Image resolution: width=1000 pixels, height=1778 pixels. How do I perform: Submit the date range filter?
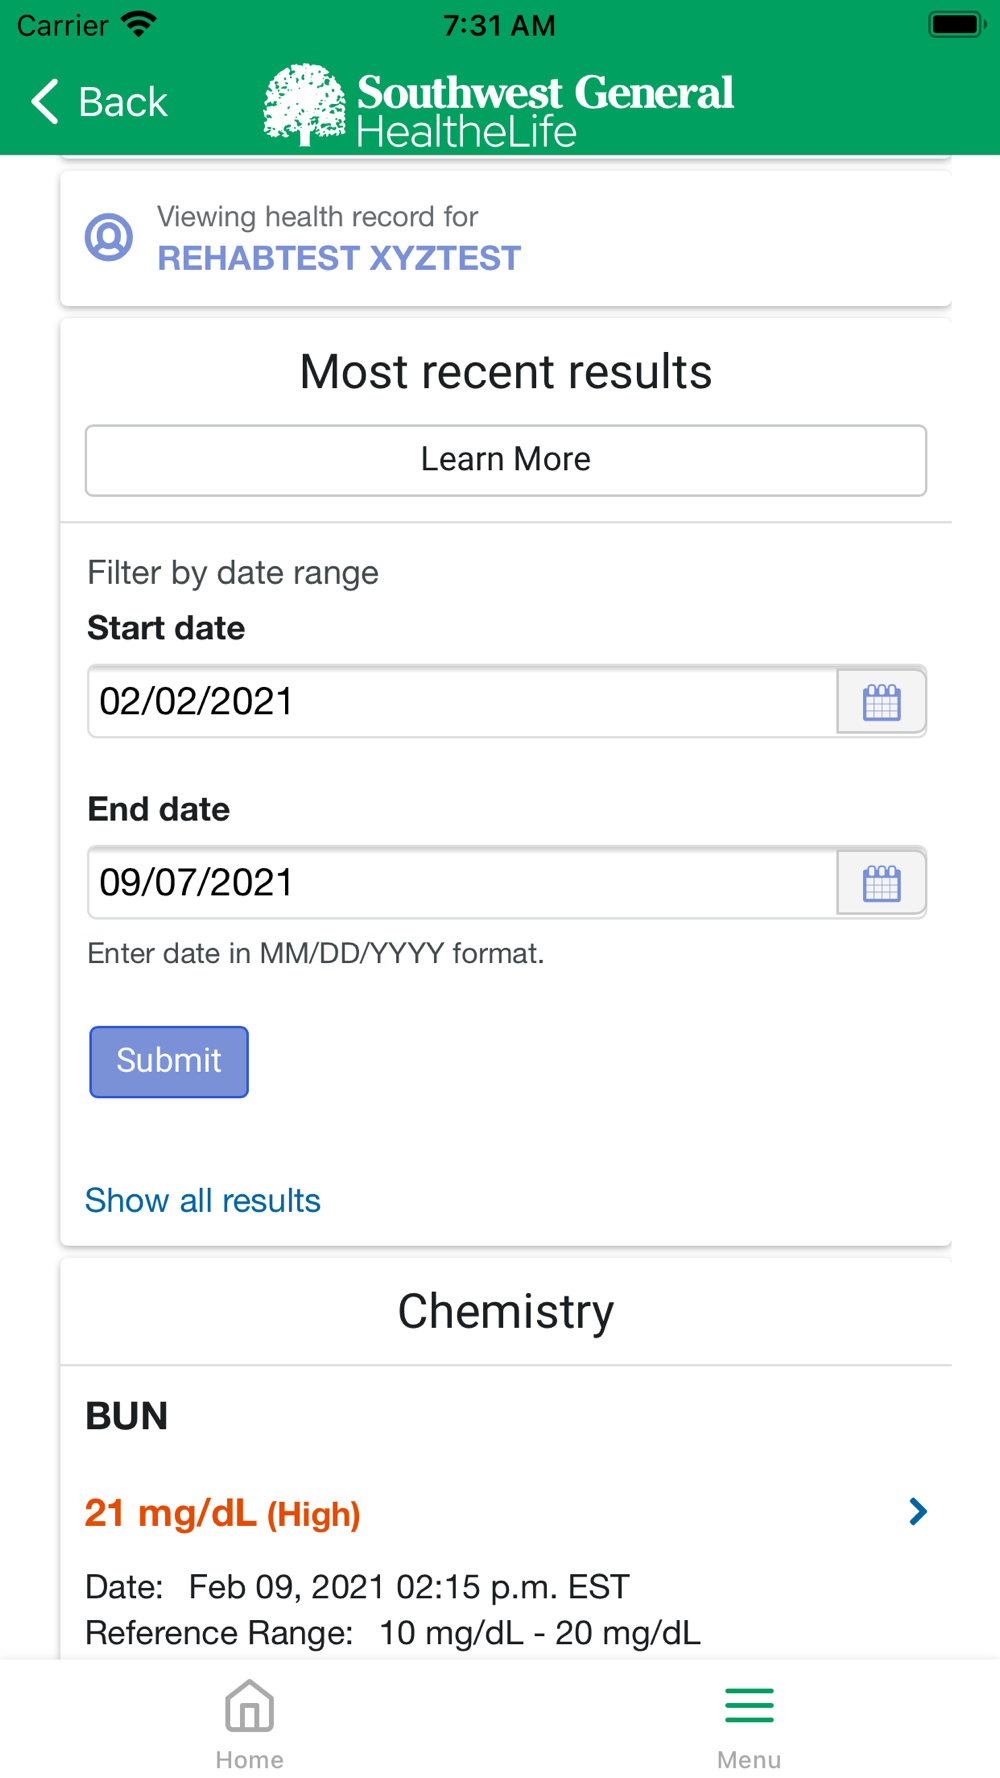[169, 1061]
